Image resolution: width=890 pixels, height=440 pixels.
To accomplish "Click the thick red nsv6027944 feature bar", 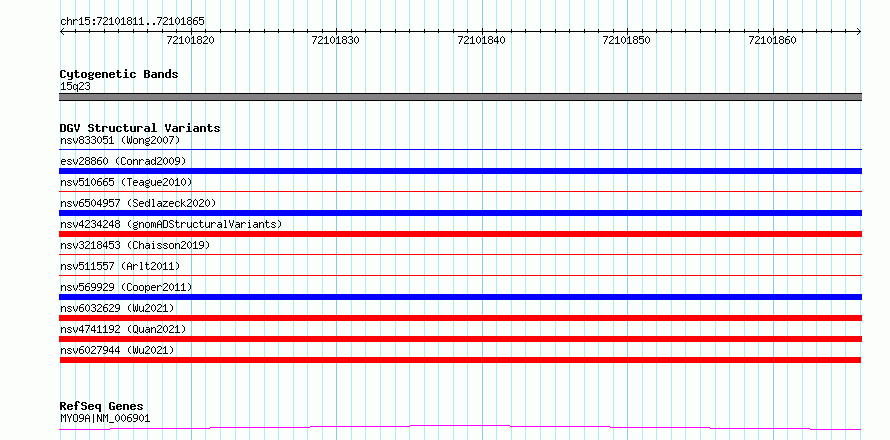I will (x=460, y=360).
